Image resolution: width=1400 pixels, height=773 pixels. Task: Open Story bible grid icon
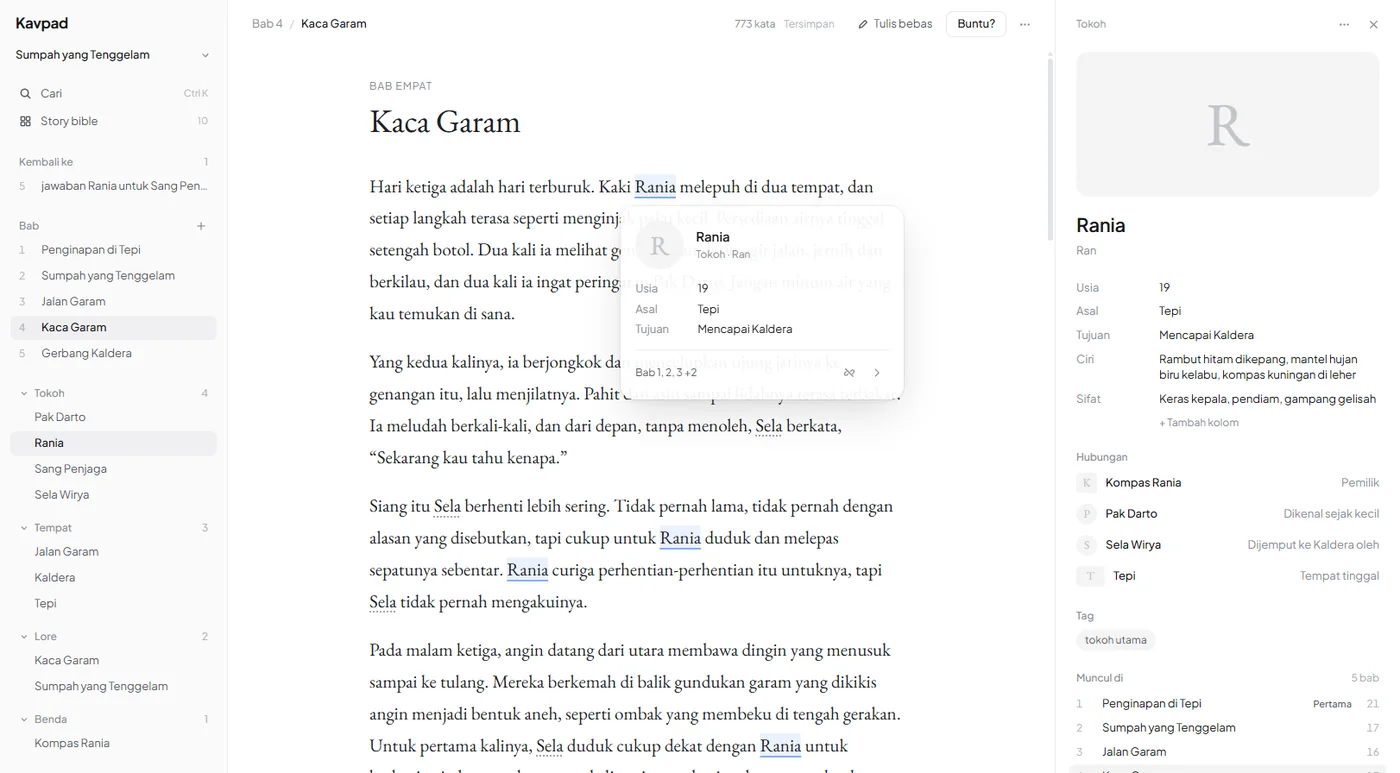[x=25, y=121]
